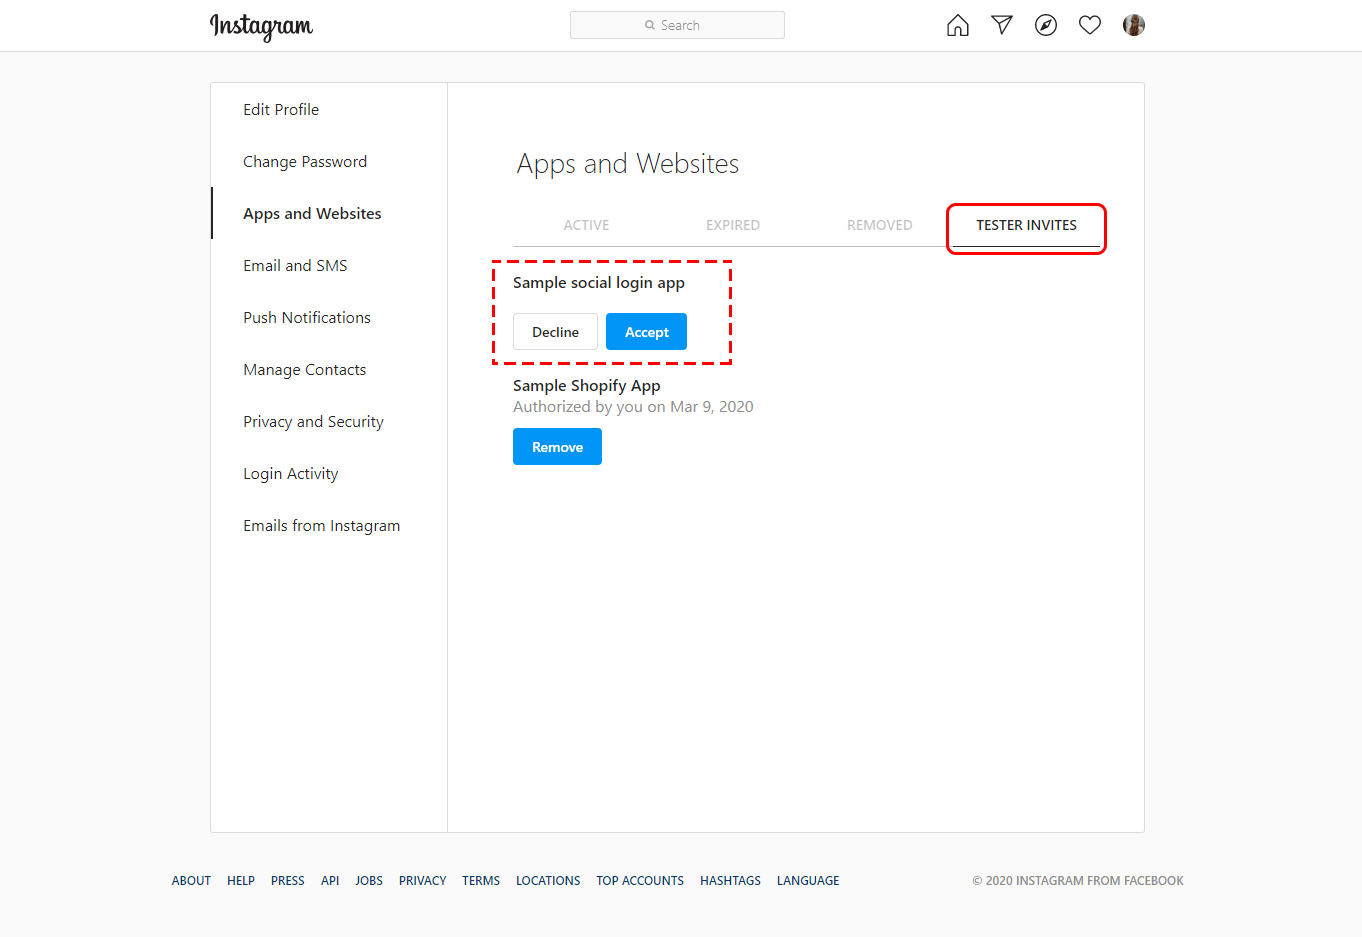Click the Apps and Websites page heading
Image resolution: width=1362 pixels, height=937 pixels.
click(628, 164)
